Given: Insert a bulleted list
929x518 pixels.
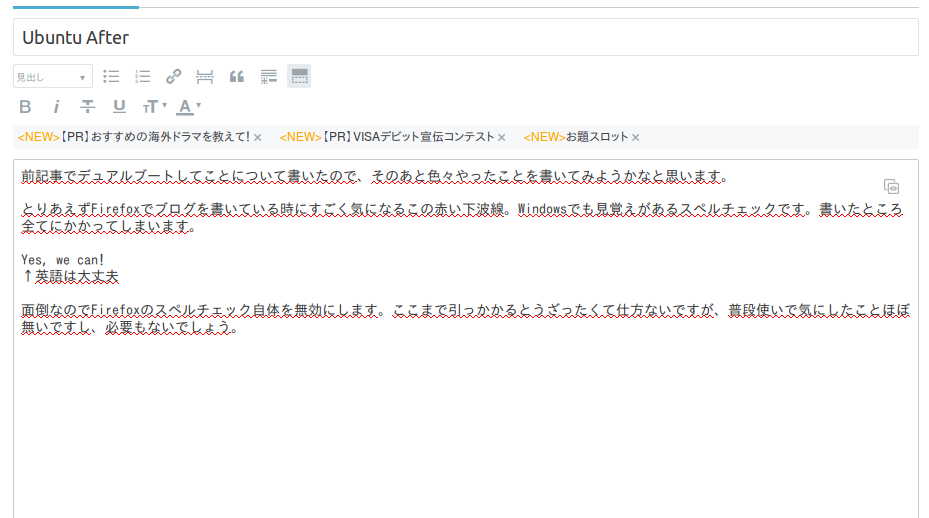Looking at the screenshot, I should [x=111, y=76].
